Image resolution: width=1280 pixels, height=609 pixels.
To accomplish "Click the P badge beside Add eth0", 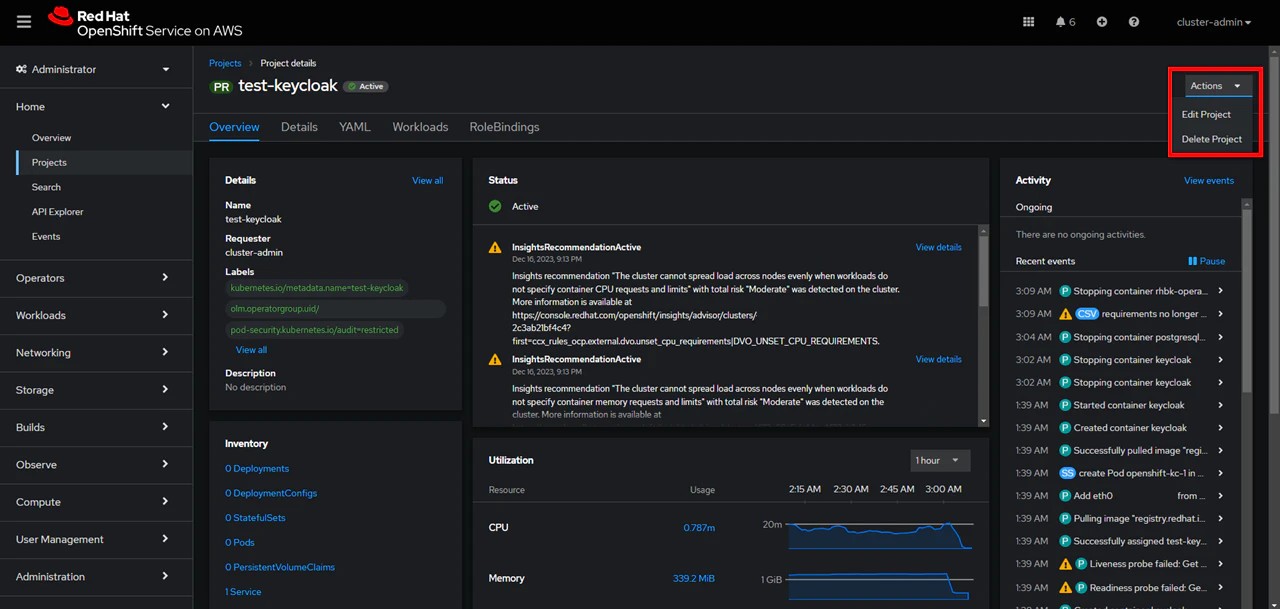I will (1065, 496).
